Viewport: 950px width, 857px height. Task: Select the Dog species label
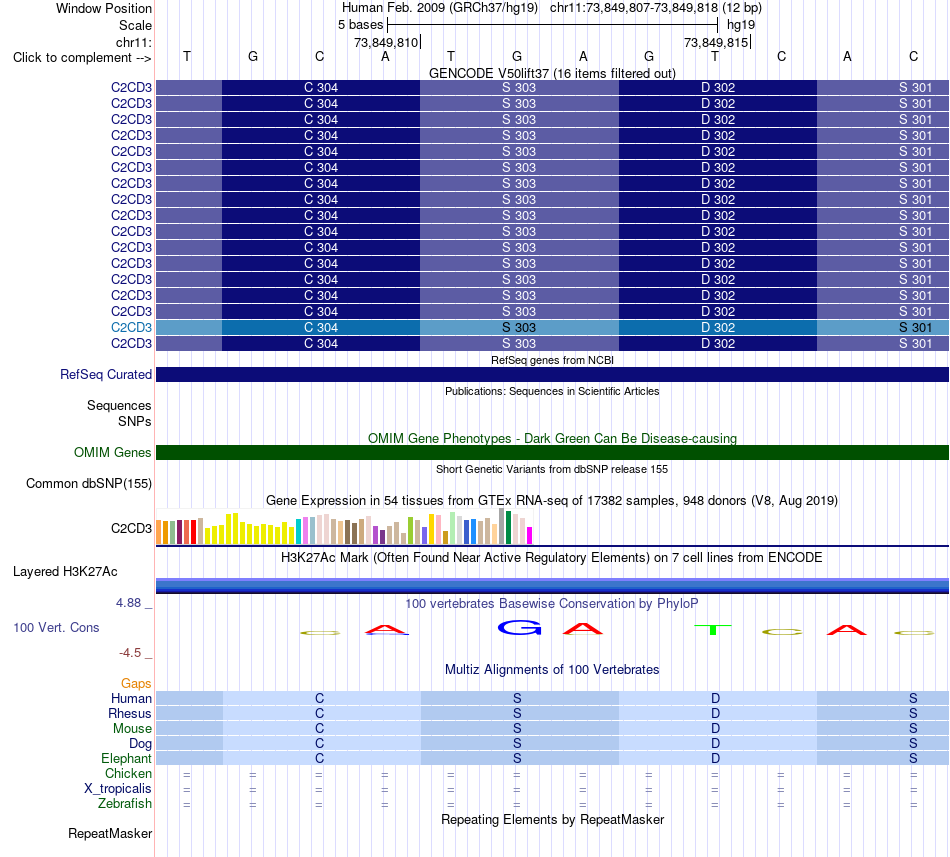click(141, 744)
